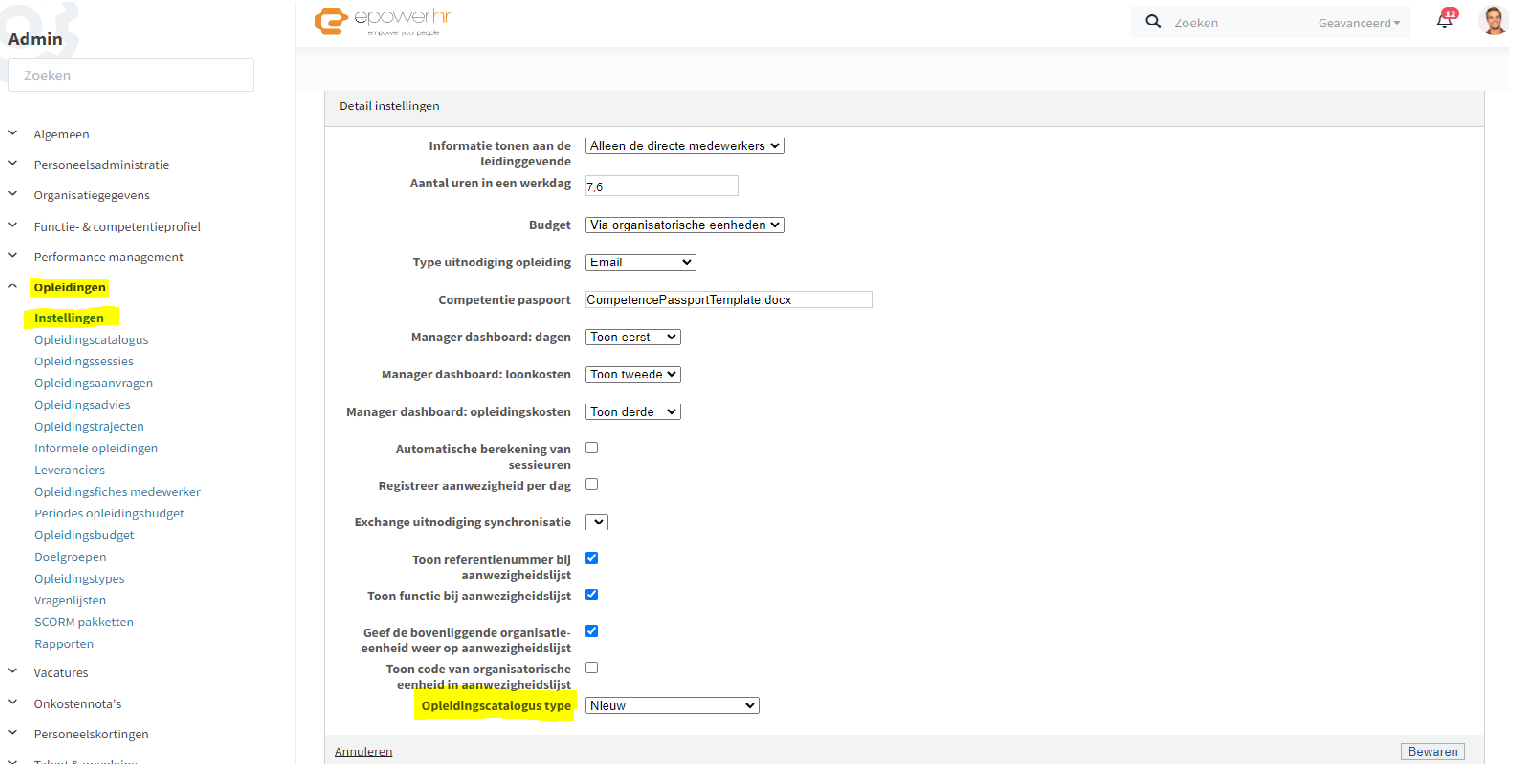
Task: Open the Geavanceerd search dropdown
Action: [x=1359, y=22]
